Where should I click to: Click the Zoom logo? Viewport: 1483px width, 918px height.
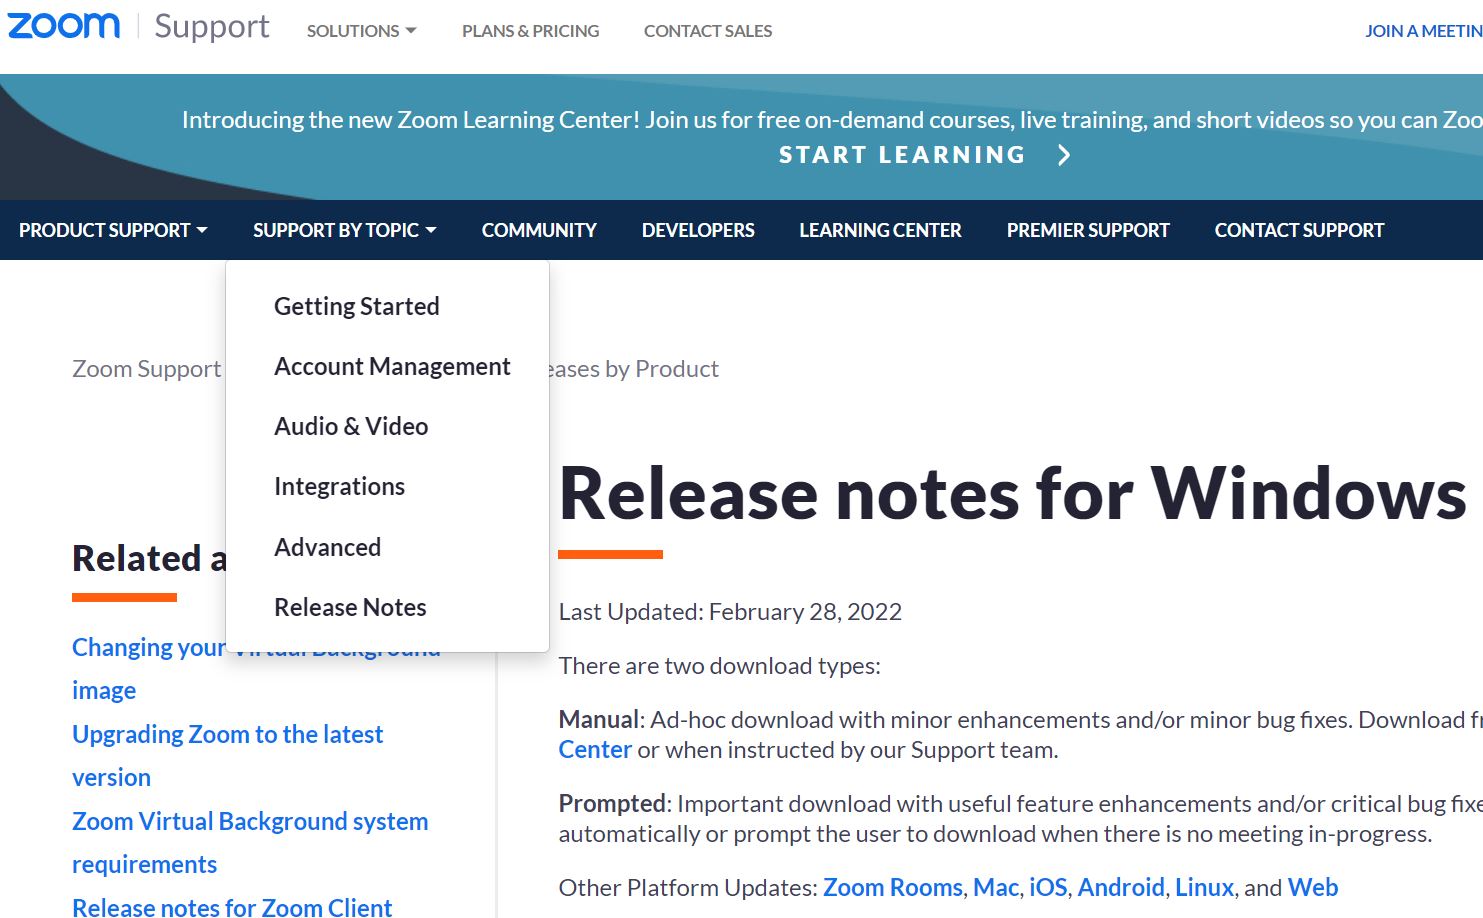[x=64, y=26]
